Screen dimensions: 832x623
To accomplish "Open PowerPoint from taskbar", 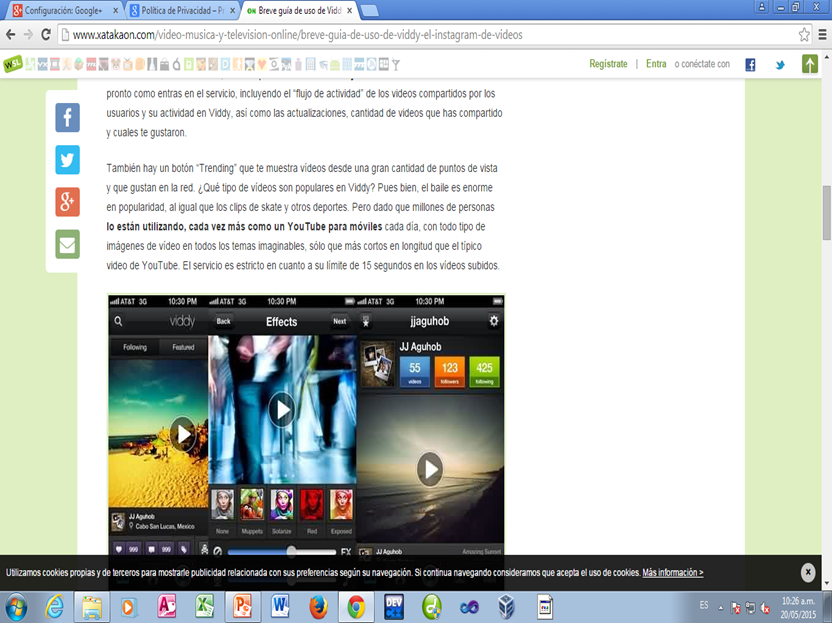I will [242, 607].
